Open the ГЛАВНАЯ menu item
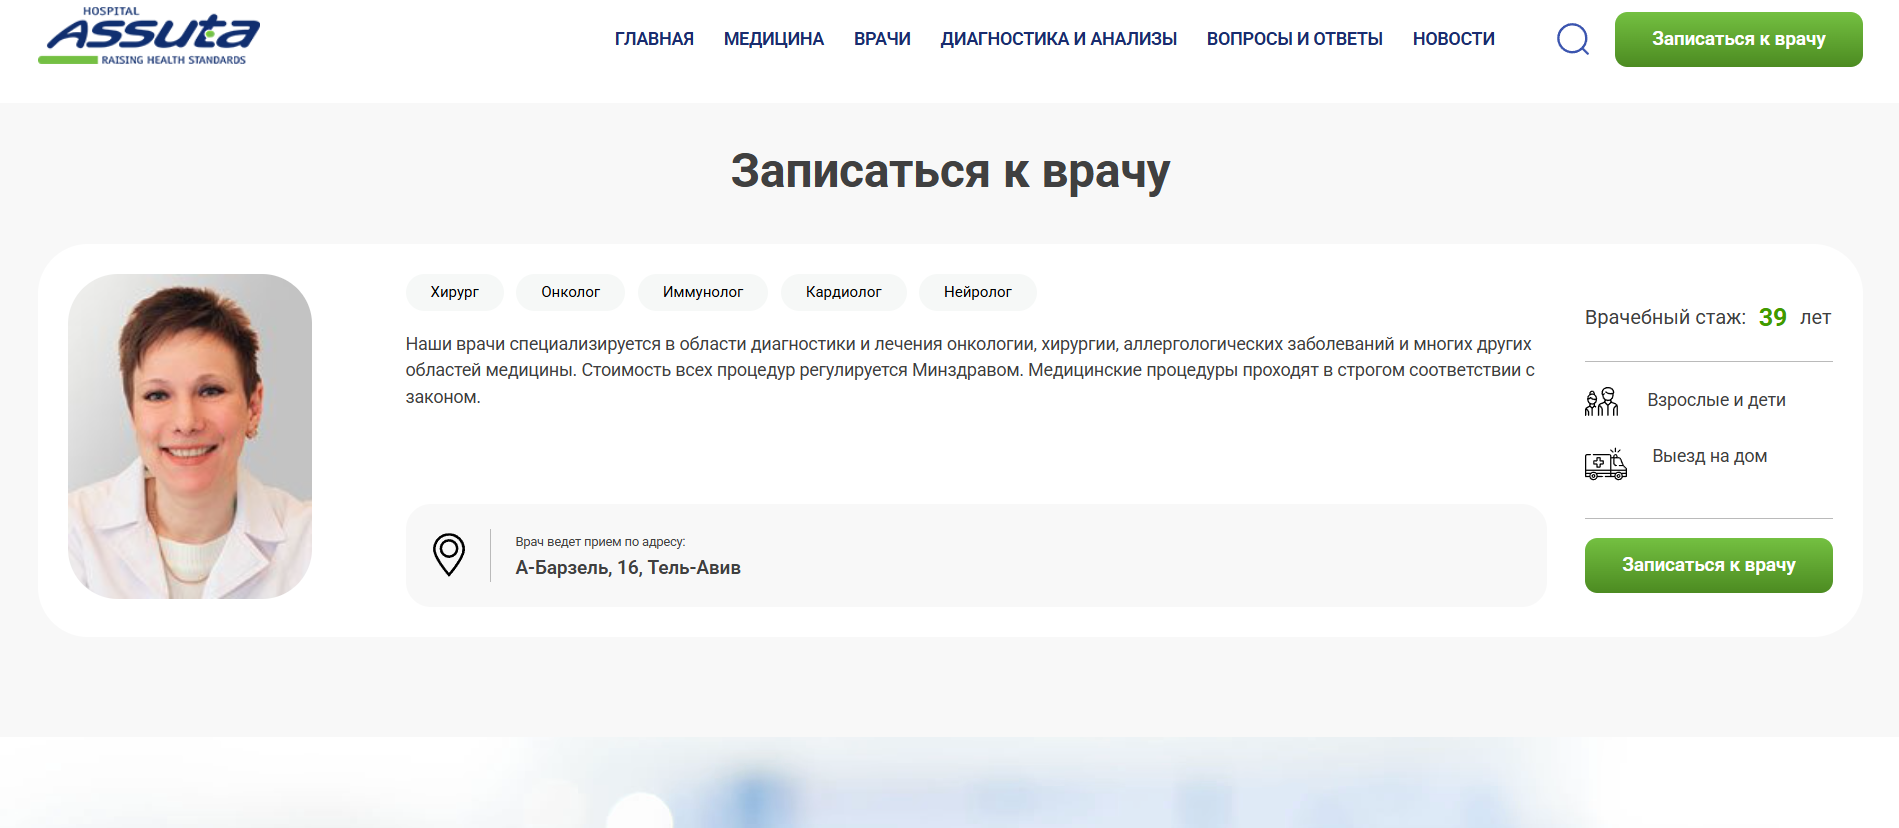The image size is (1899, 828). (654, 39)
